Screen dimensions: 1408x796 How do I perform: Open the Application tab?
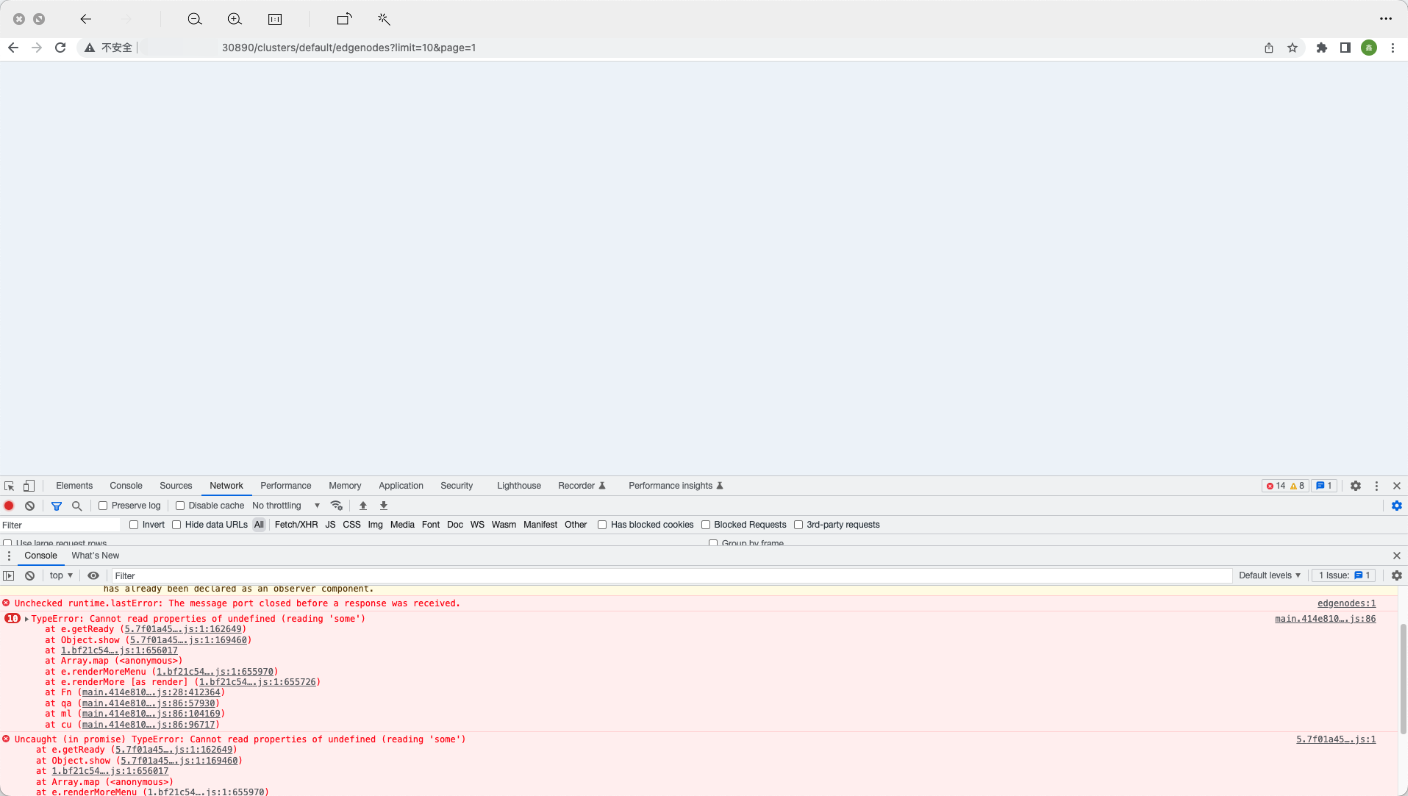401,486
